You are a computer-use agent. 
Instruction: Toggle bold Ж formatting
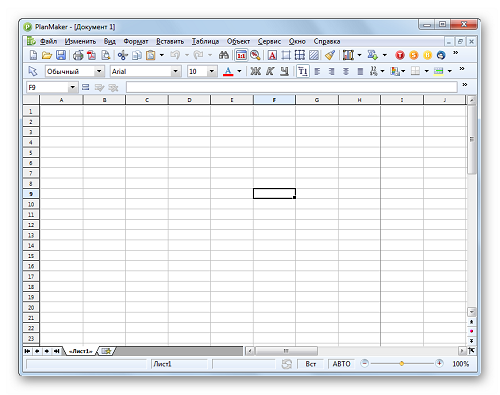tap(256, 71)
